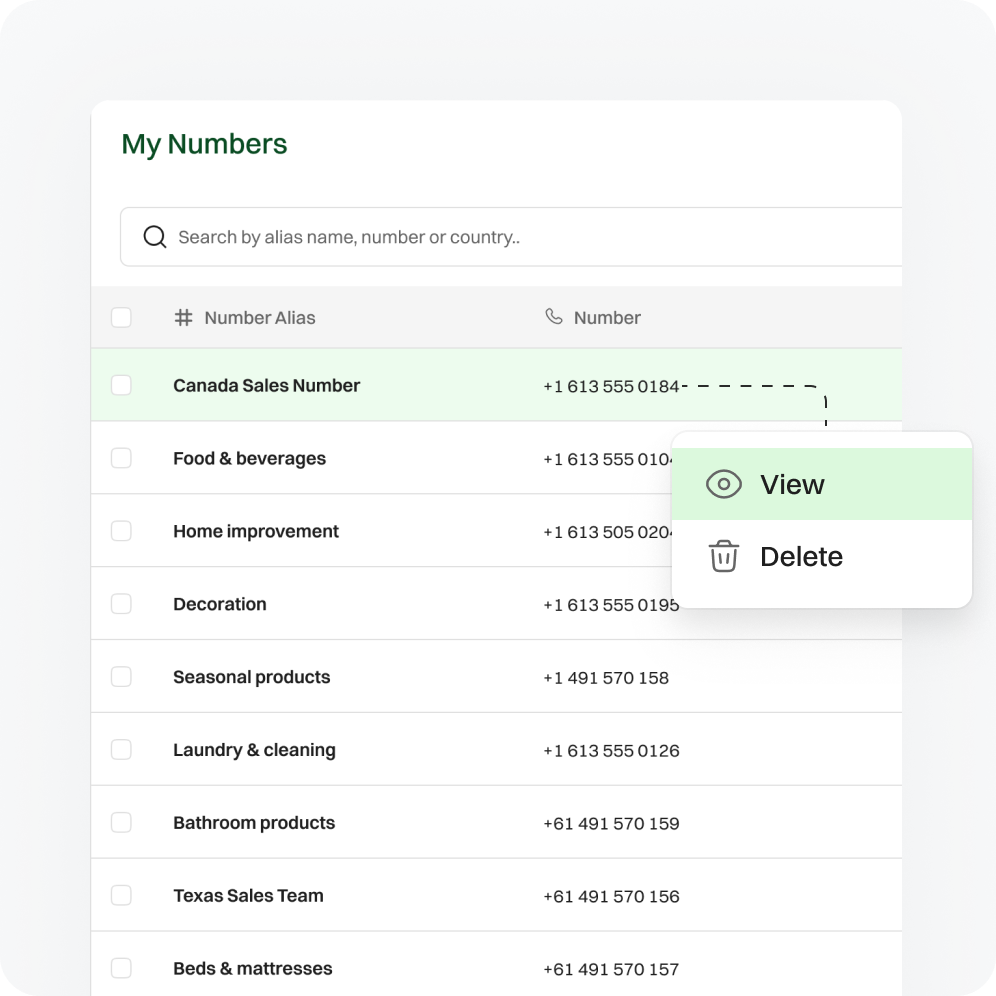Click the Beds & mattresses alias

tap(252, 968)
